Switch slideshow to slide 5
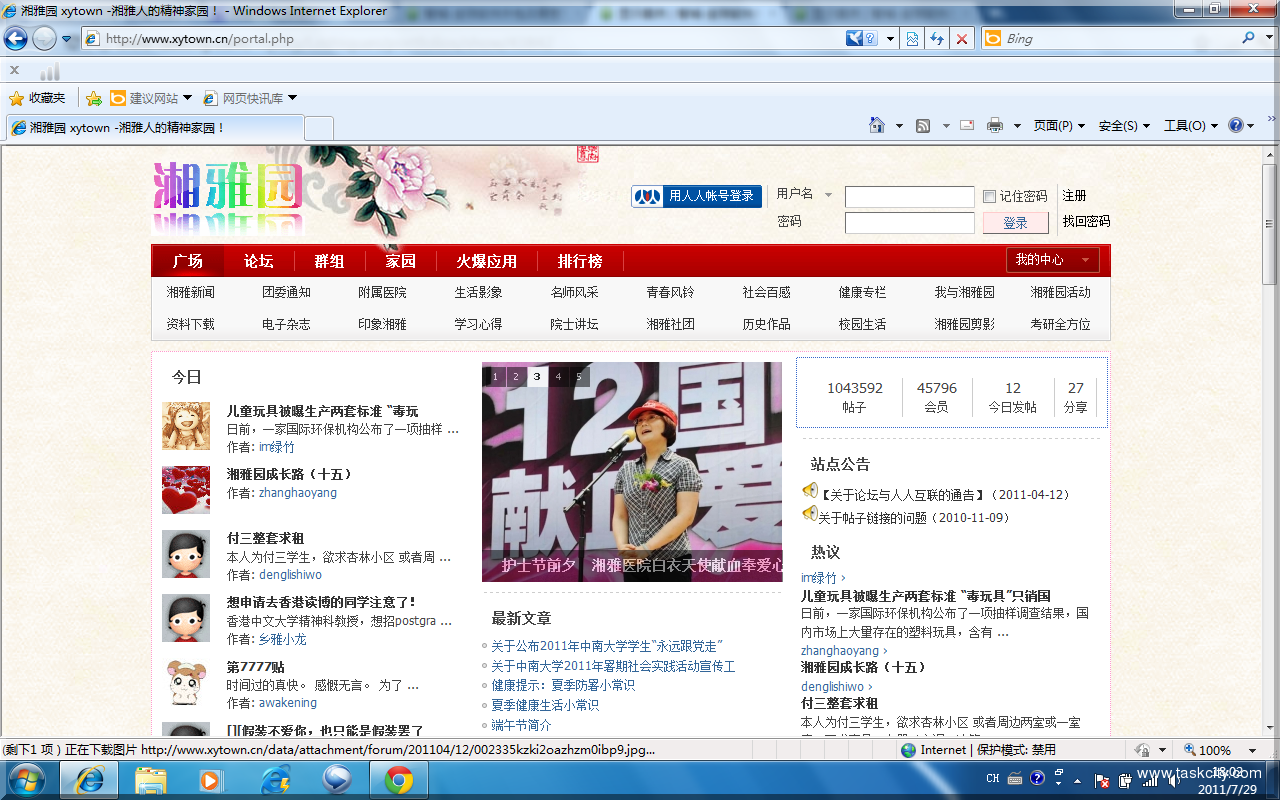Image resolution: width=1280 pixels, height=800 pixels. 580,377
